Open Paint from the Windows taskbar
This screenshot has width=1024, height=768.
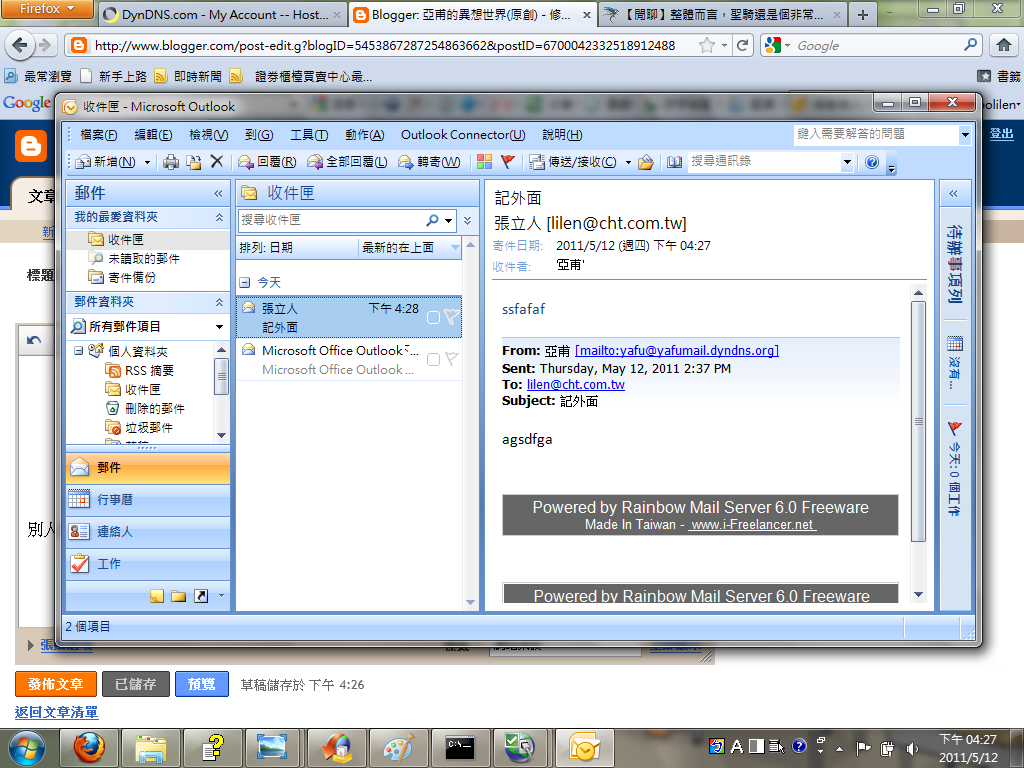click(398, 748)
